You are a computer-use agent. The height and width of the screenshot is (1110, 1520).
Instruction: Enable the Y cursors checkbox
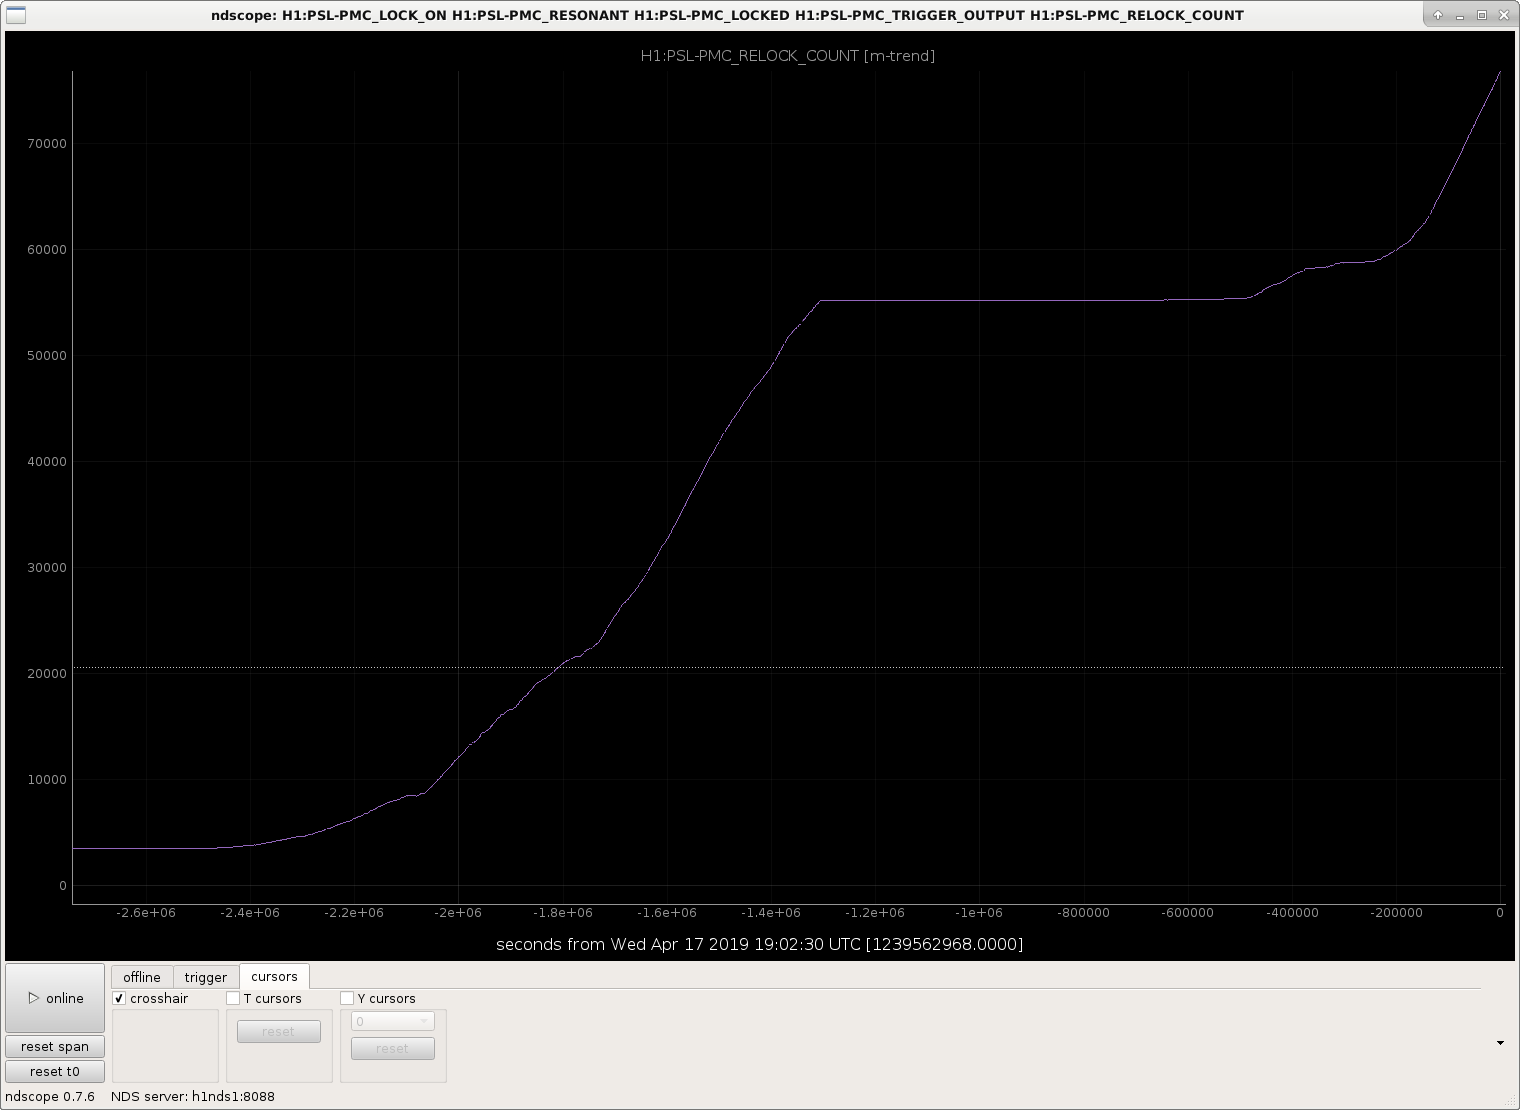pyautogui.click(x=347, y=998)
